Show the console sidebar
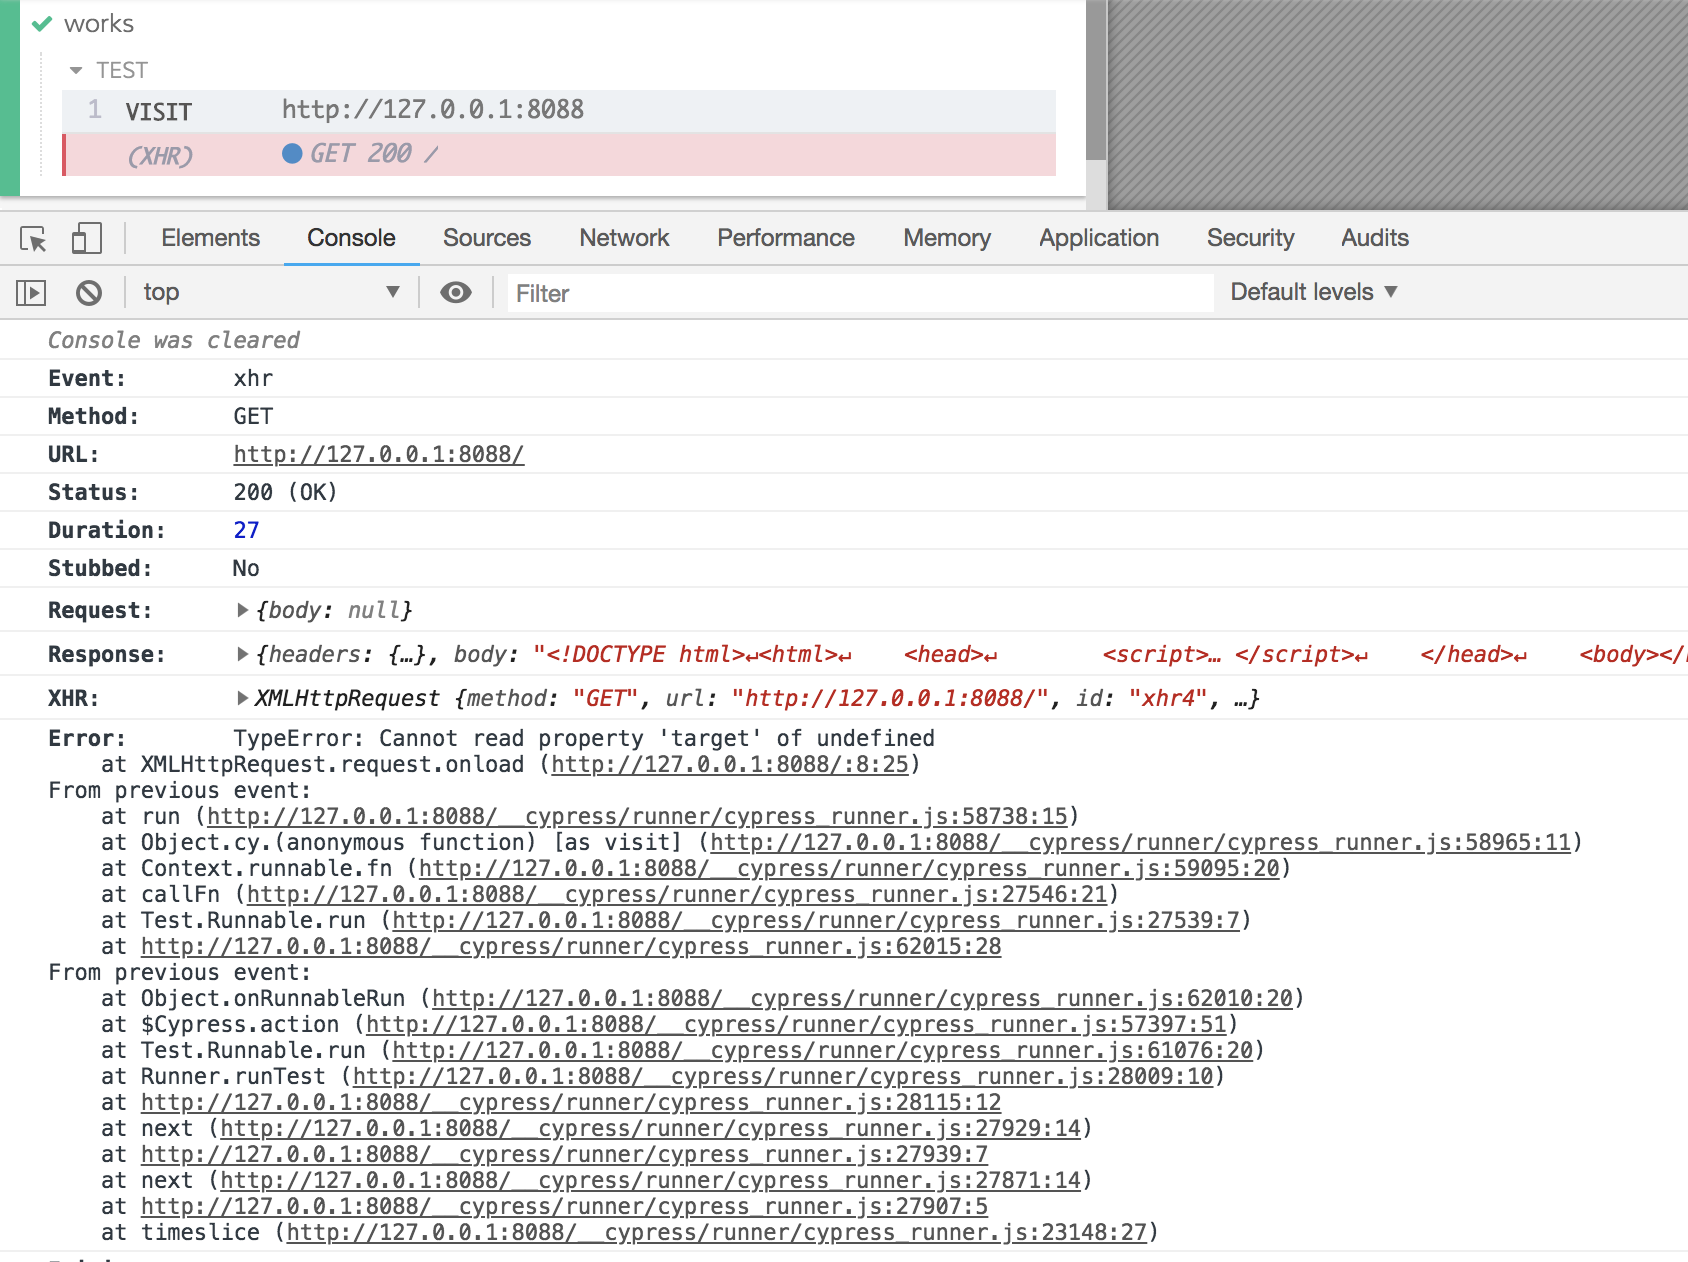The image size is (1688, 1262). [x=32, y=292]
